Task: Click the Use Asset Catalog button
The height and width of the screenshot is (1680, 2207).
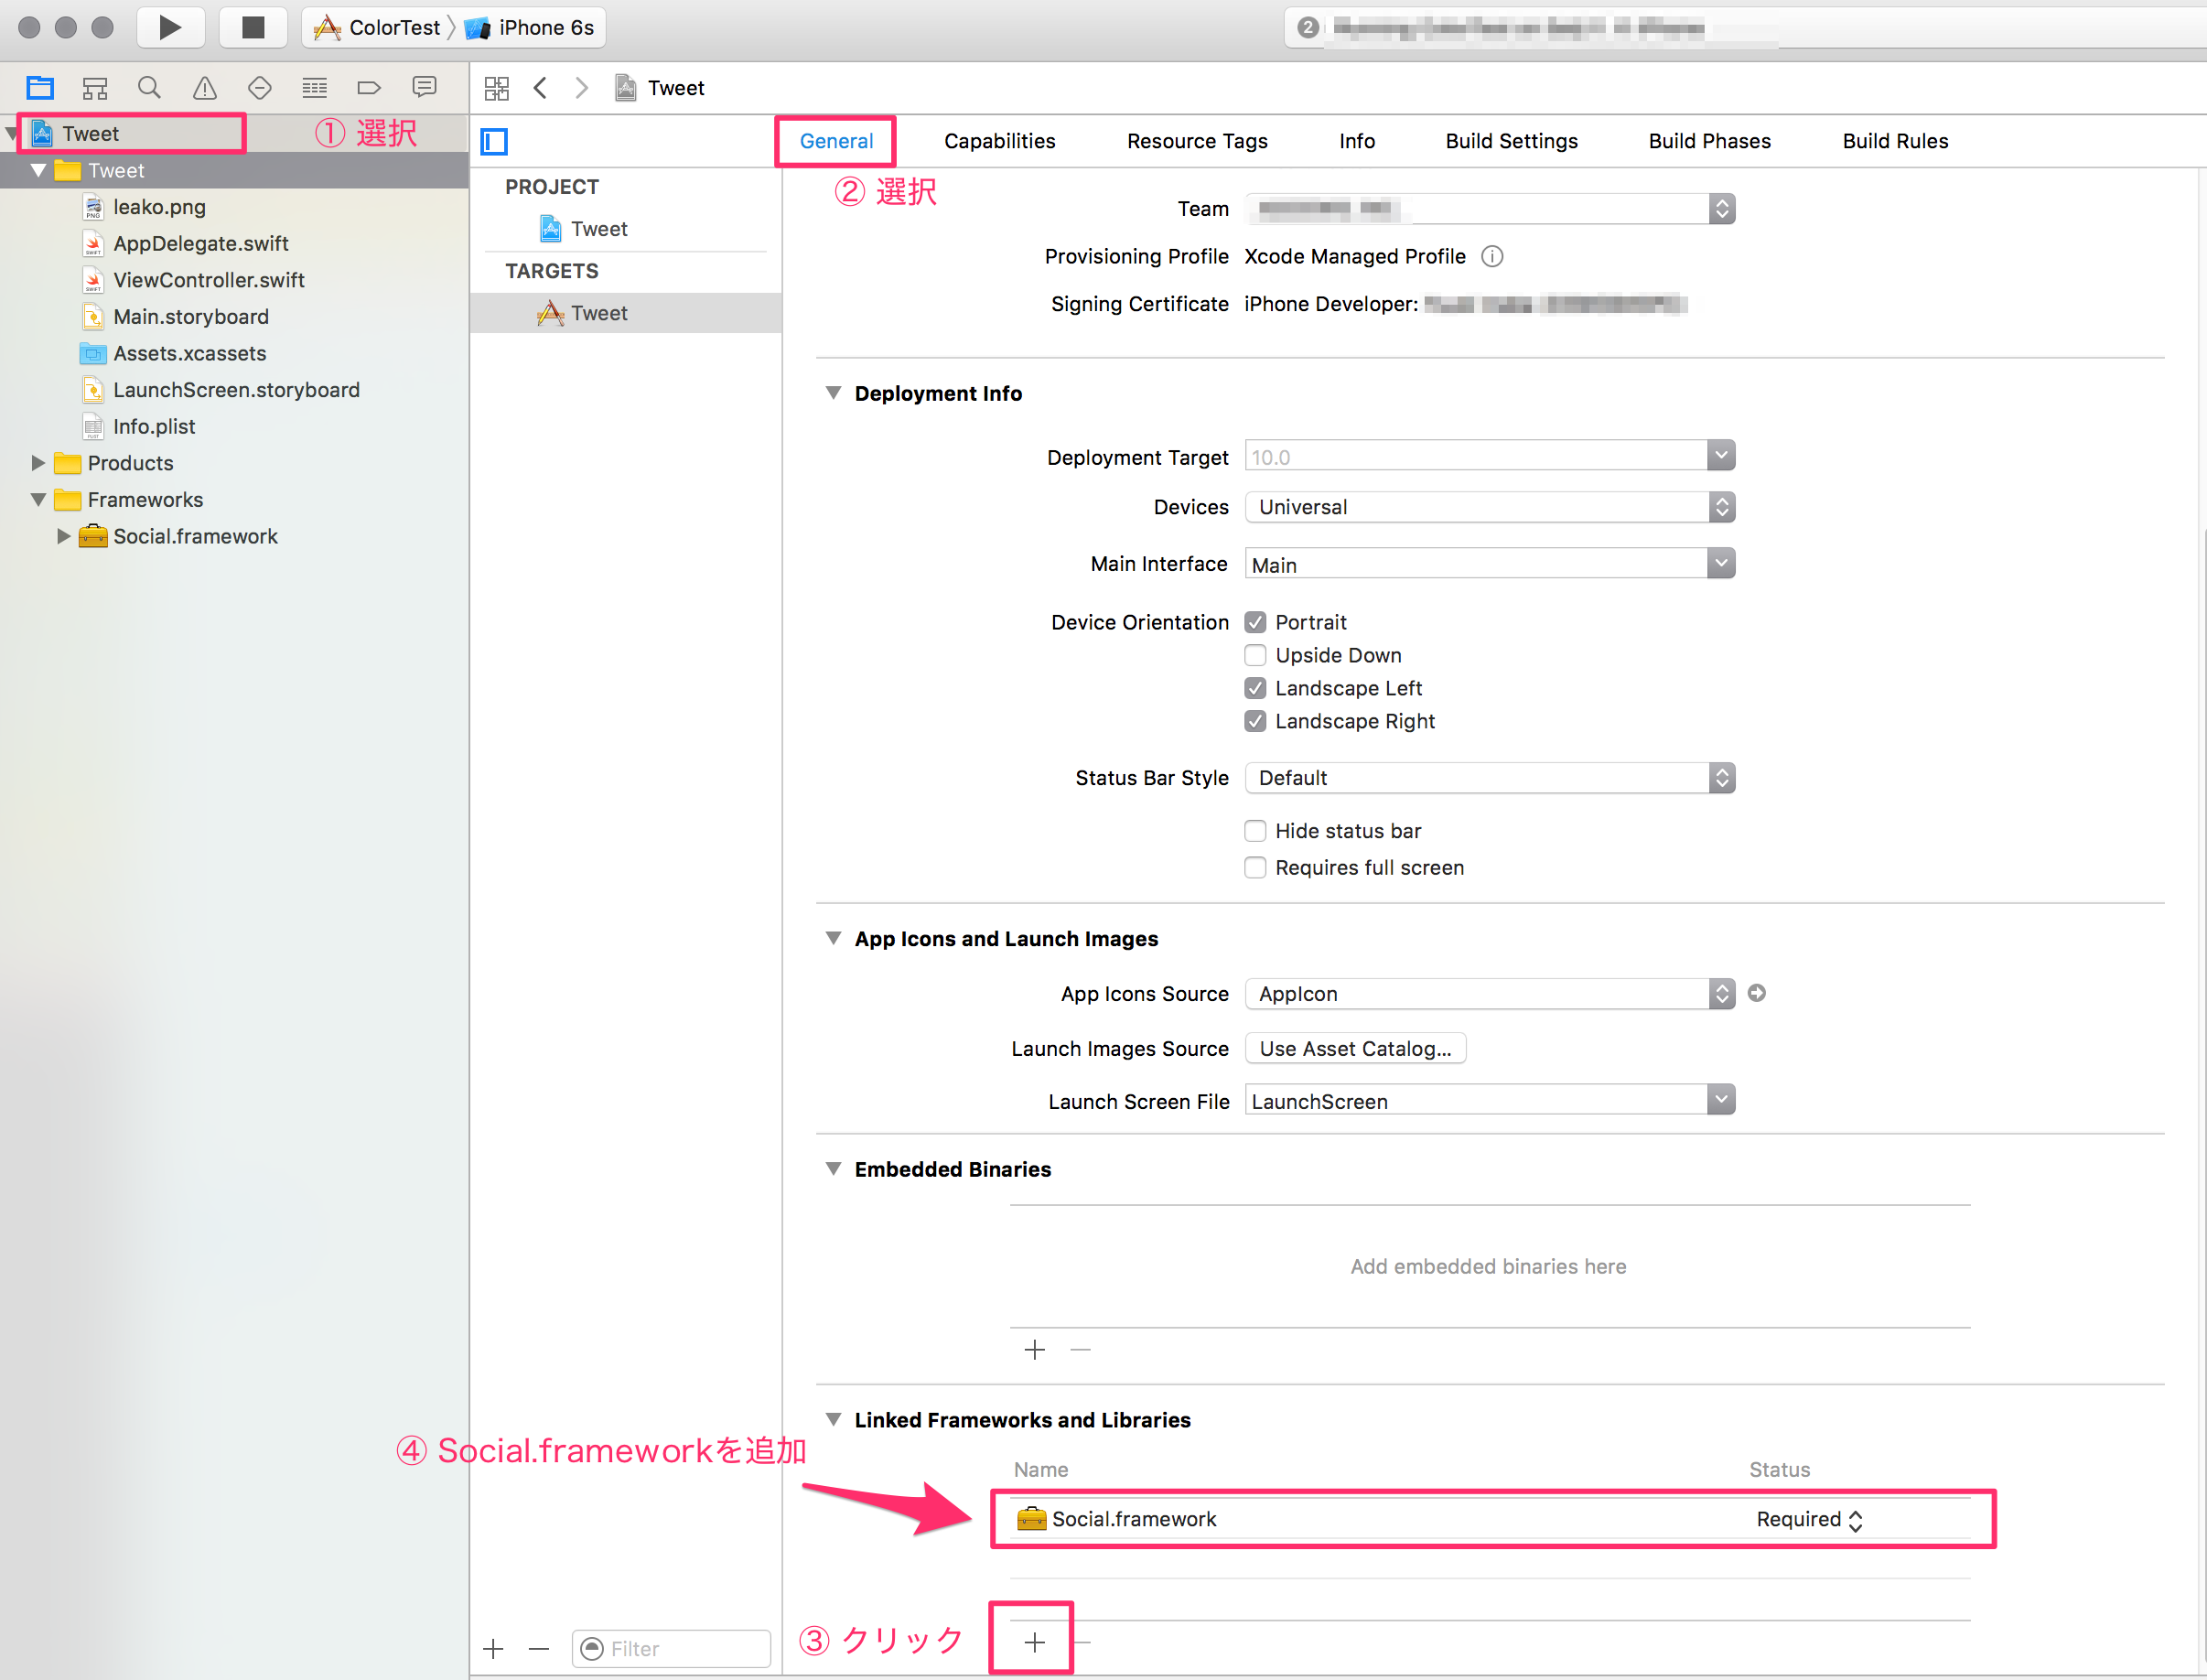Action: 1354,1048
